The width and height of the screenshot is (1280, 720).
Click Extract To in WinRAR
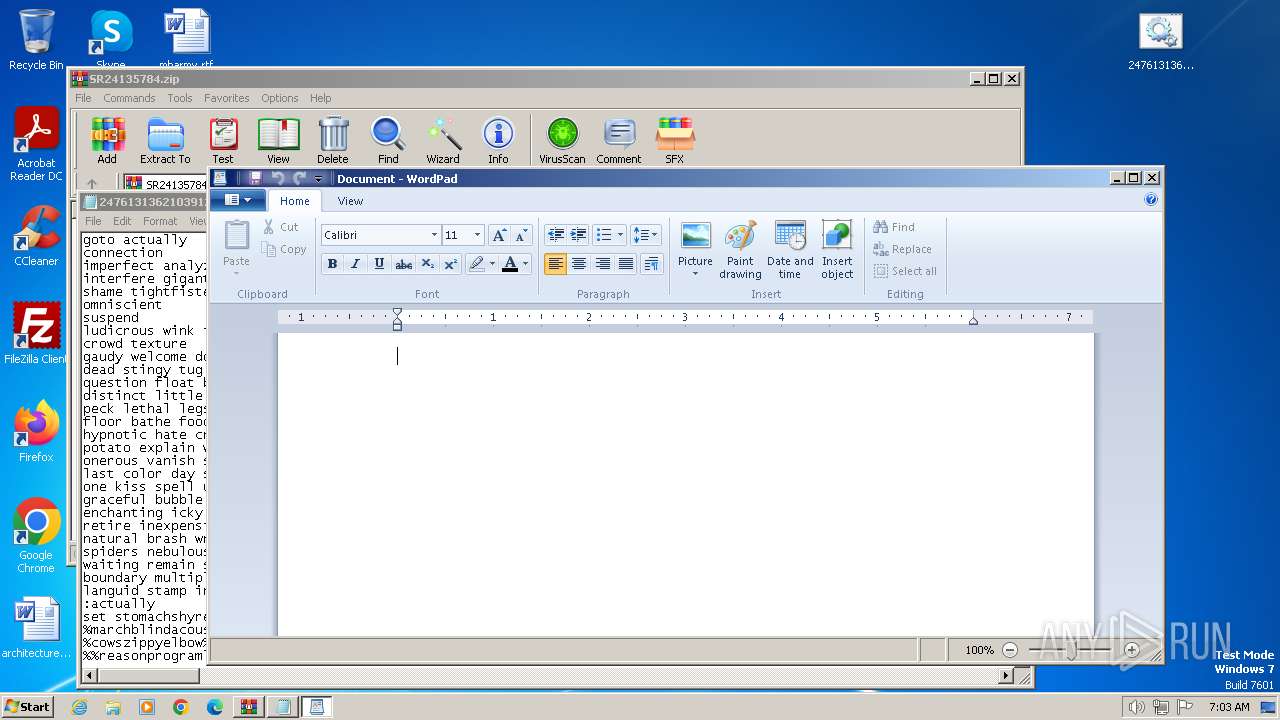tap(165, 140)
